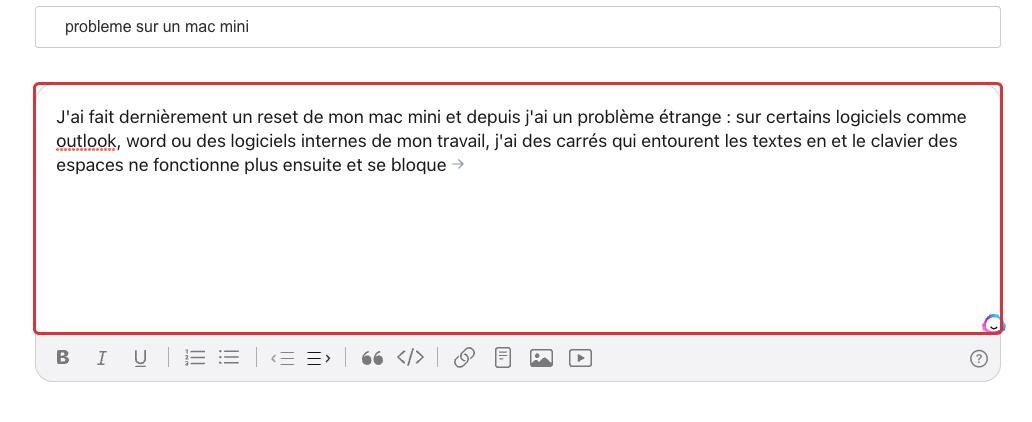Click the document attachment icon
The height and width of the screenshot is (422, 1032).
503,358
